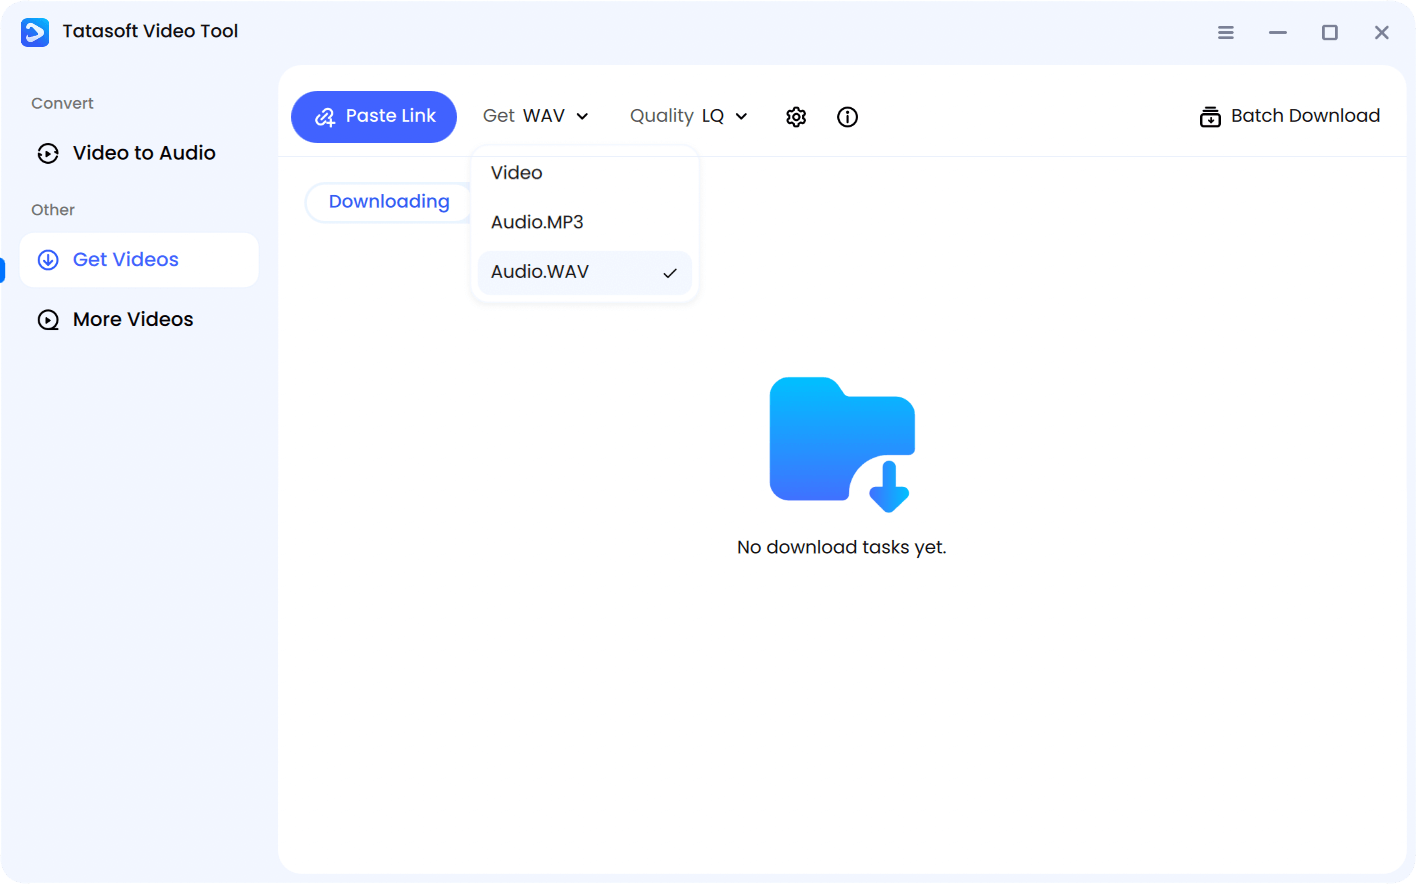
Task: Click the More Videos play icon
Action: pos(48,319)
